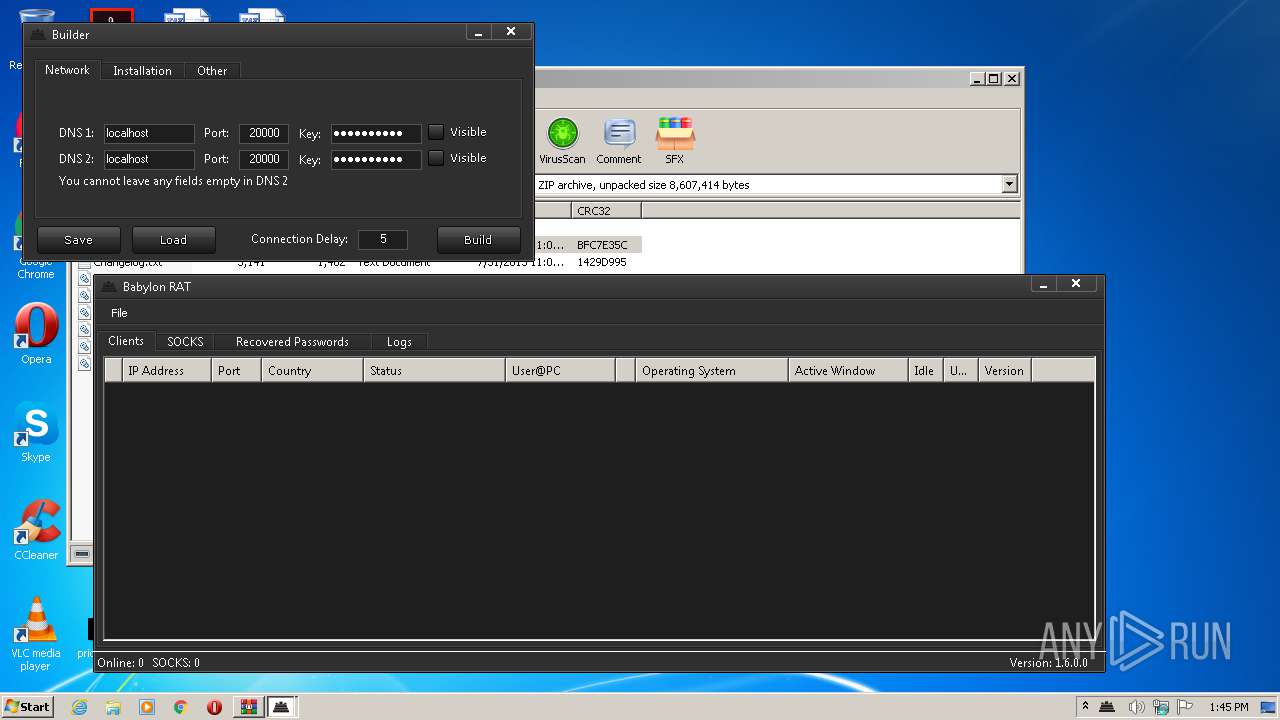Switch to the SOCKS tab
The image size is (1280, 720).
[x=185, y=341]
